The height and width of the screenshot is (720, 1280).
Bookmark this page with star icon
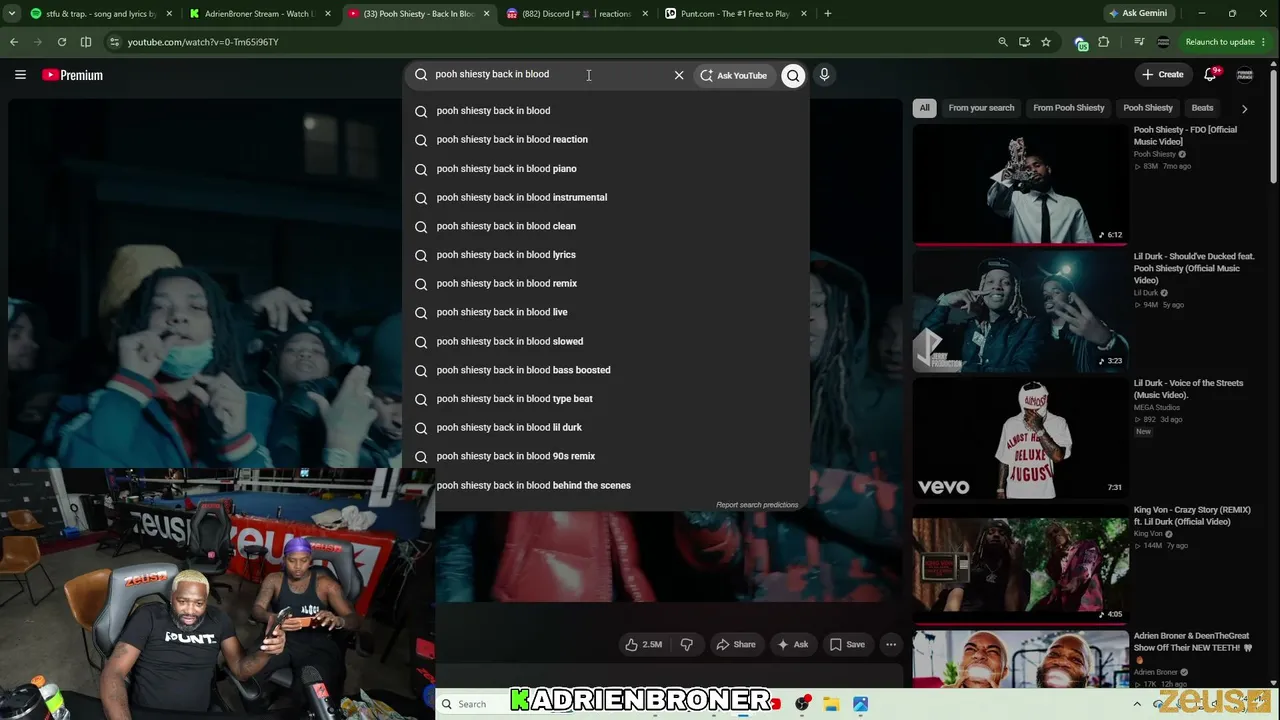click(1046, 42)
